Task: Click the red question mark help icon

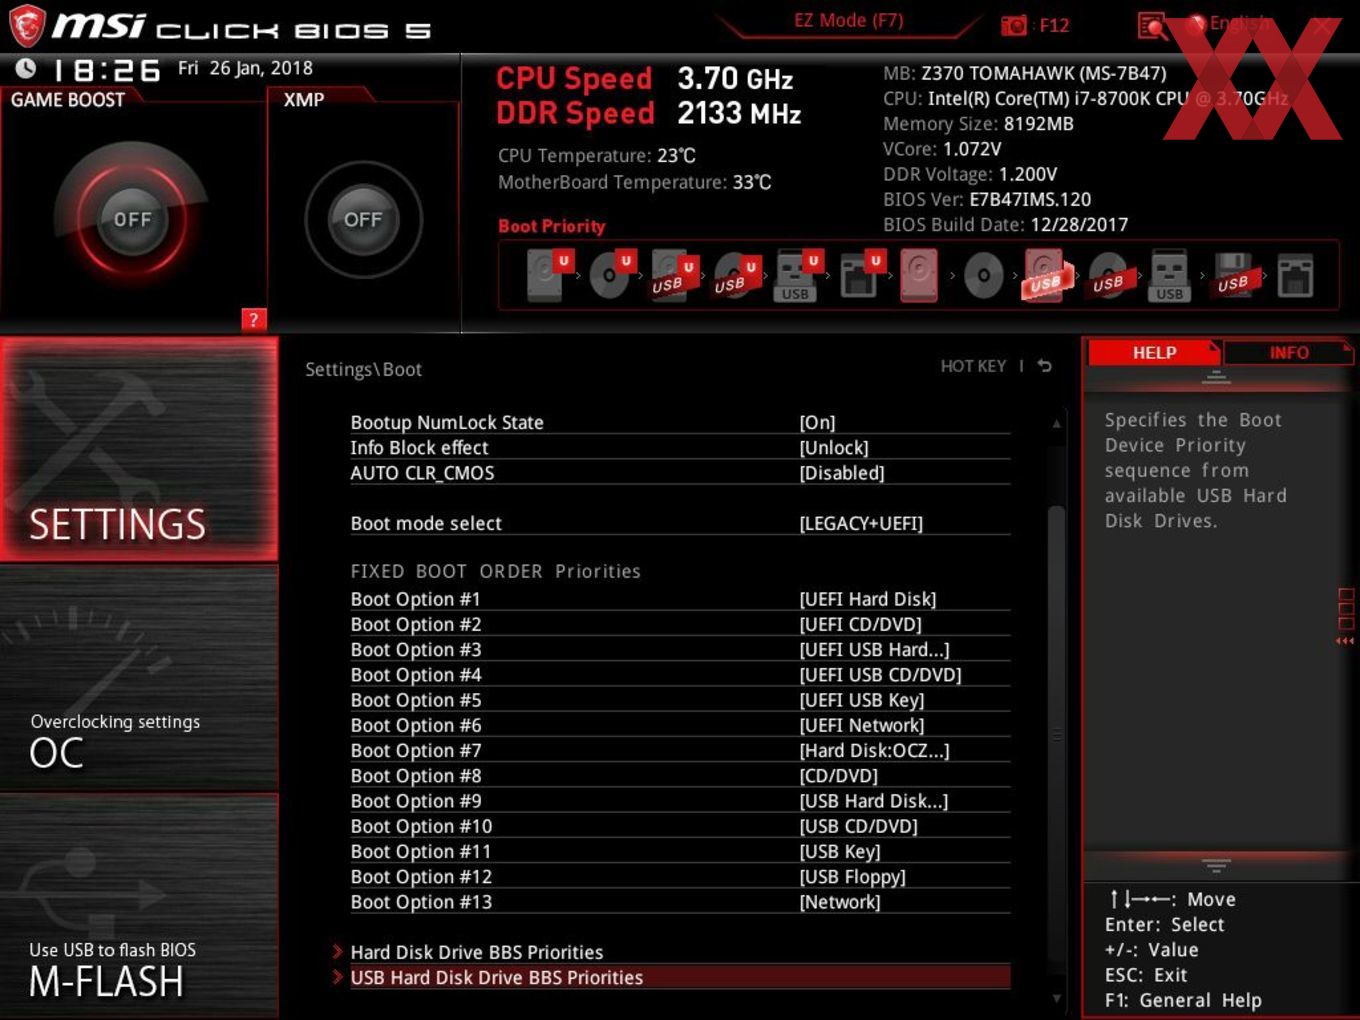Action: [254, 319]
